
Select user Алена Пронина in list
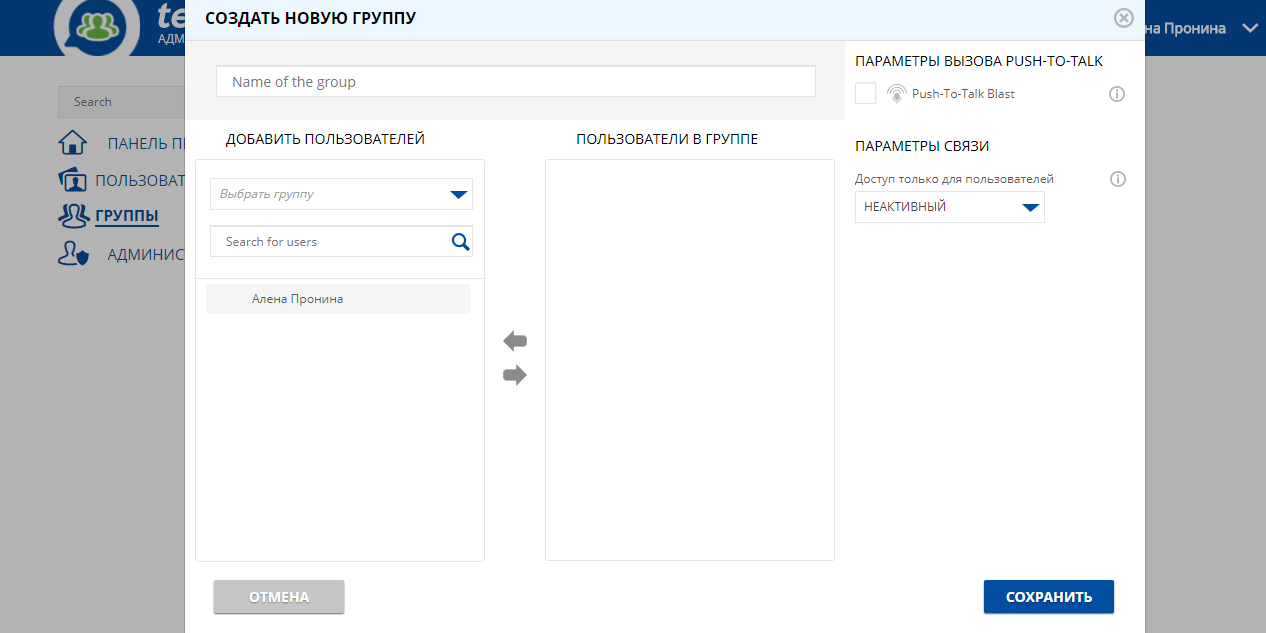pos(338,299)
